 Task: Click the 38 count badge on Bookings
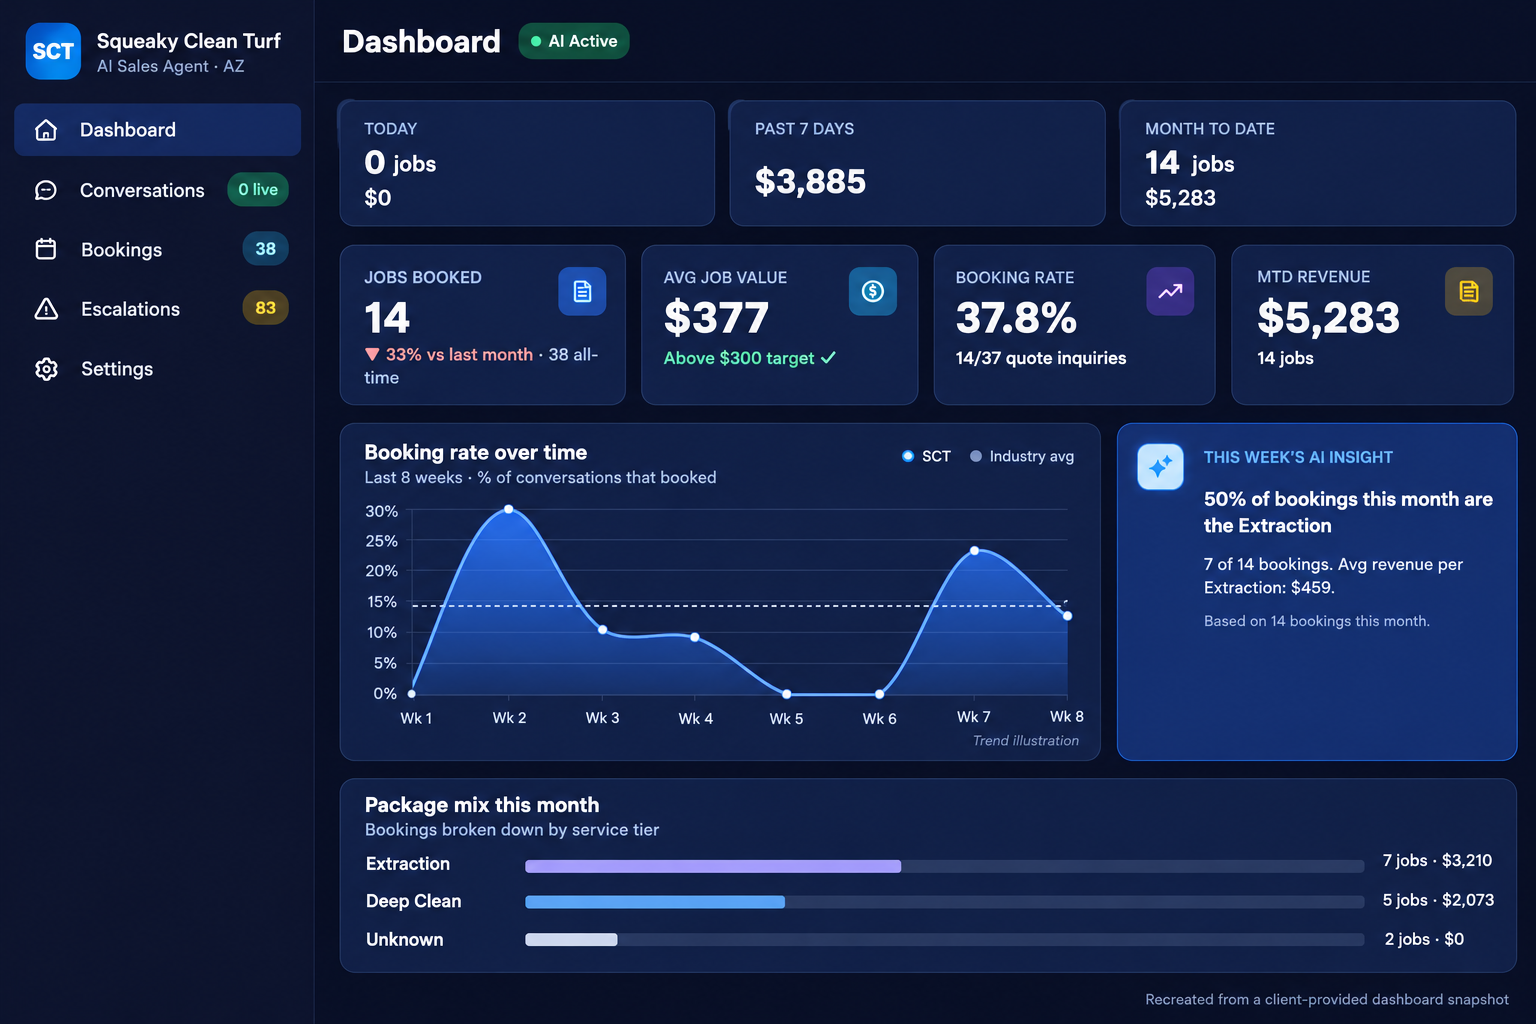pyautogui.click(x=265, y=249)
